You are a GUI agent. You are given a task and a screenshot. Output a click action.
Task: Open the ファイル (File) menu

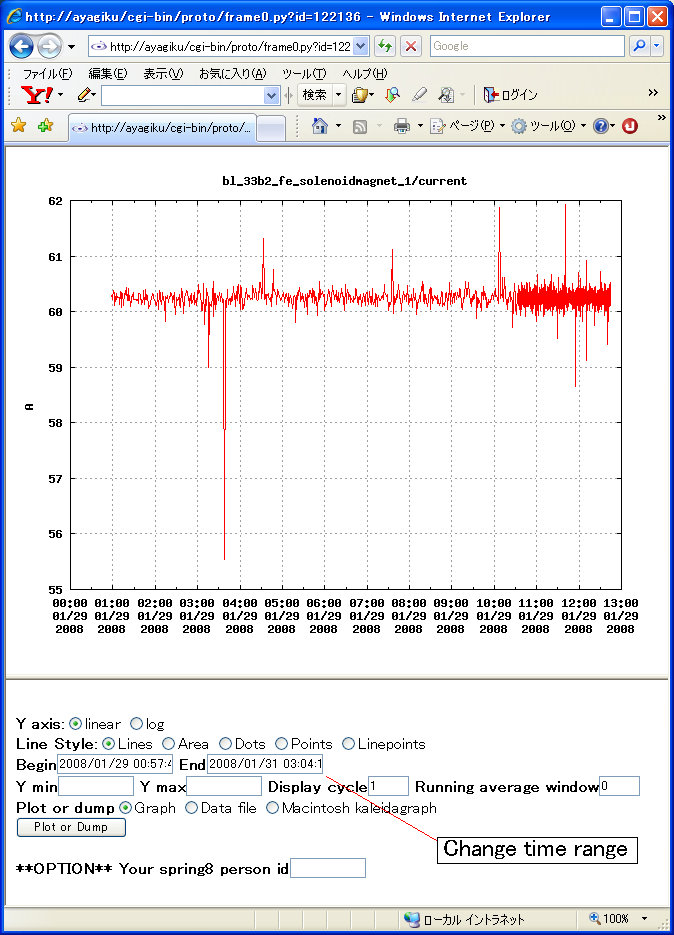47,73
